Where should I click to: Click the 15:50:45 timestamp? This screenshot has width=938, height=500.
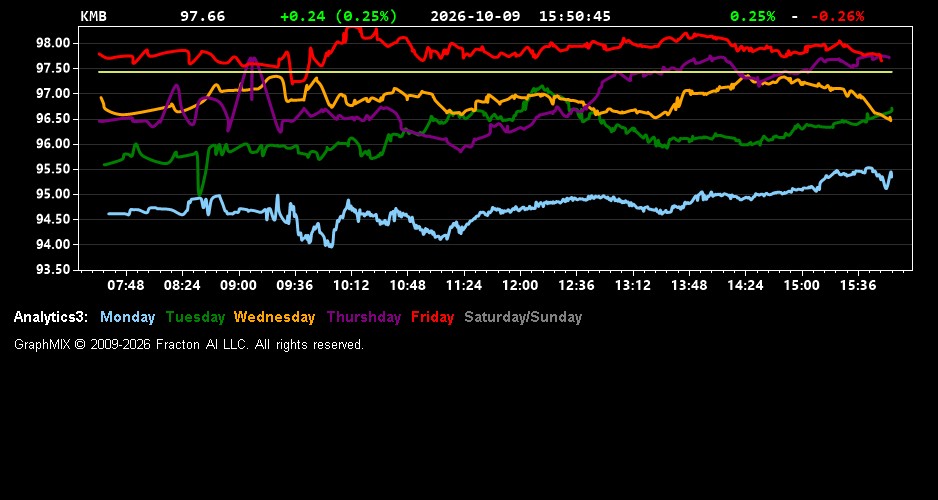point(575,16)
